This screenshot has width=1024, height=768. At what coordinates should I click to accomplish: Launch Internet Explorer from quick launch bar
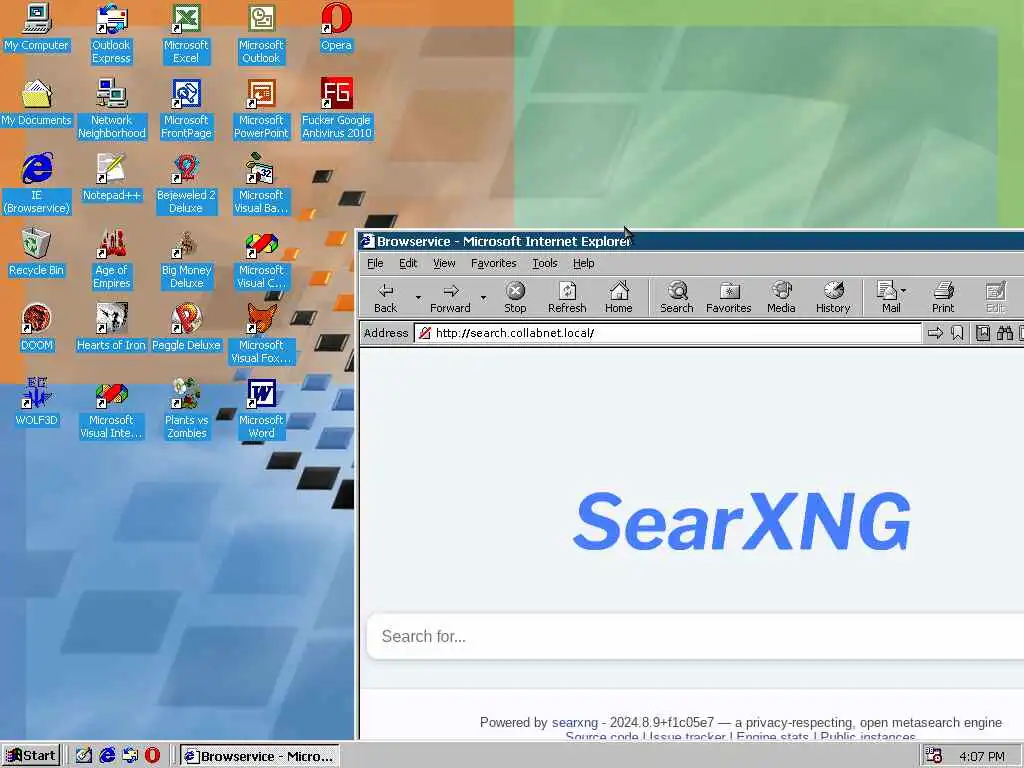(x=107, y=756)
